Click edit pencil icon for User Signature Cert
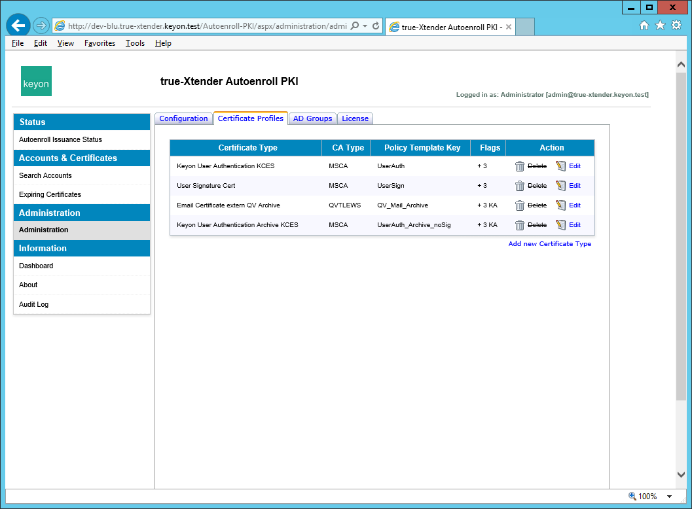The width and height of the screenshot is (692, 509). [x=560, y=185]
